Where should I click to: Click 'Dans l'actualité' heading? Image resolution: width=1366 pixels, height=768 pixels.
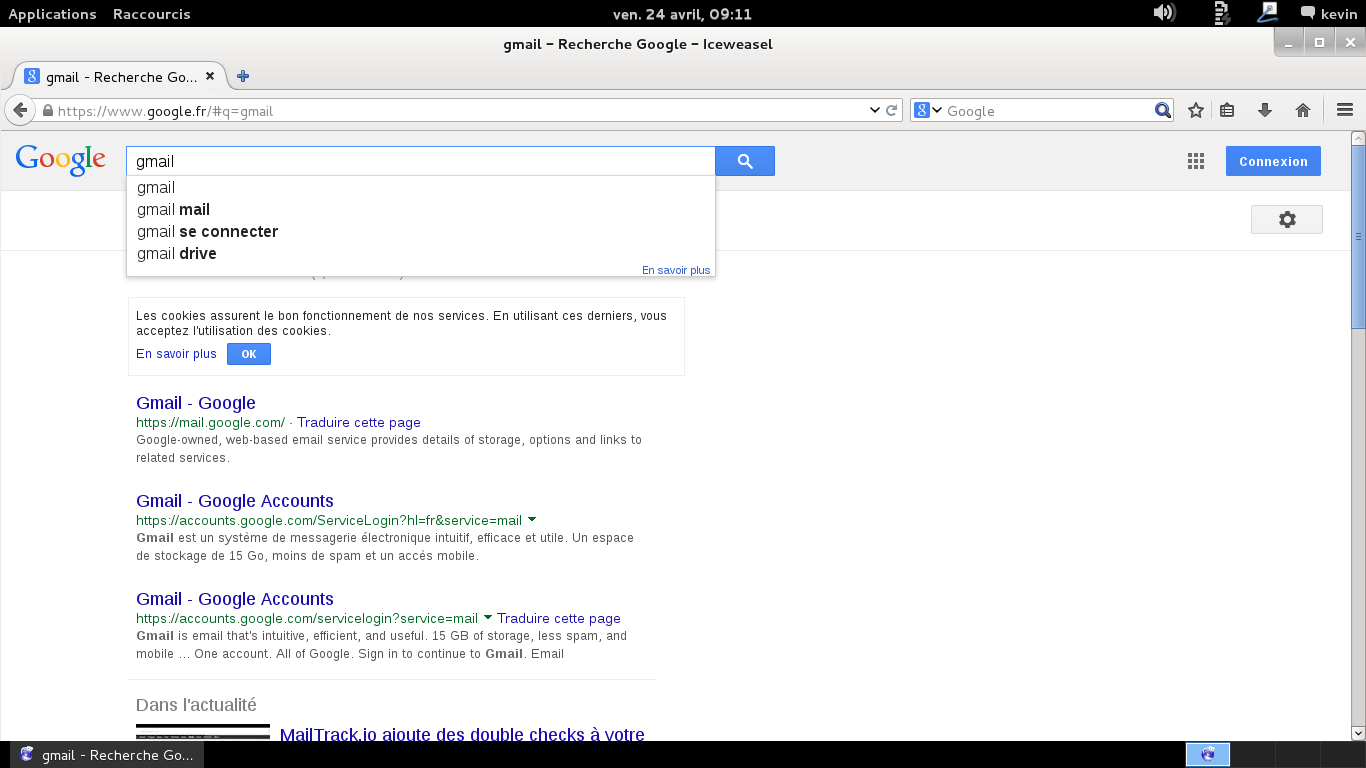tap(196, 705)
